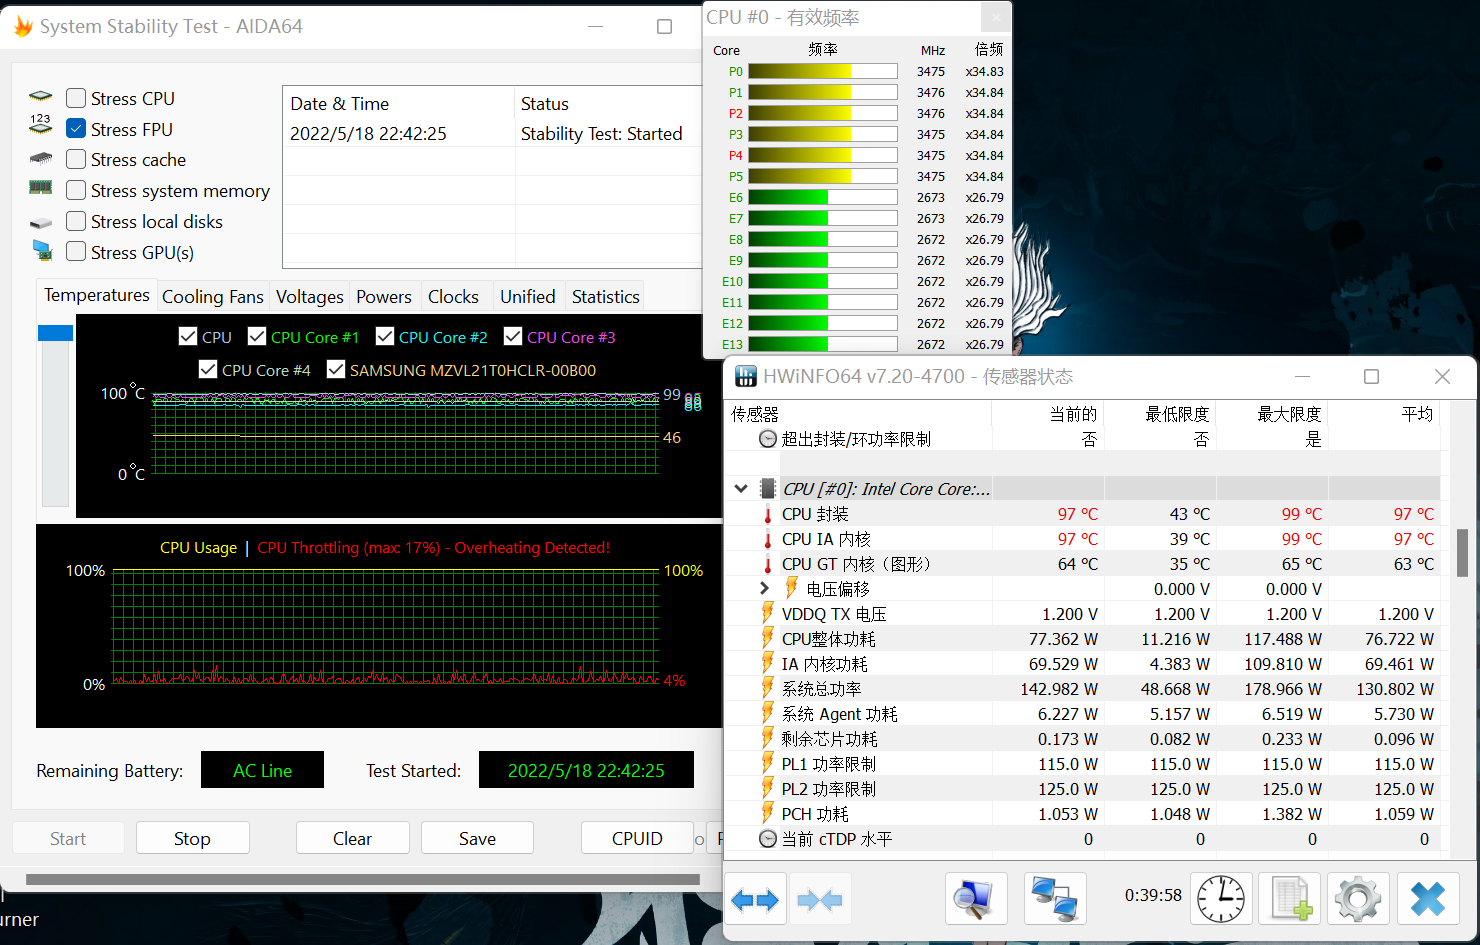Open the Statistics tab
1480x945 pixels.
(606, 297)
